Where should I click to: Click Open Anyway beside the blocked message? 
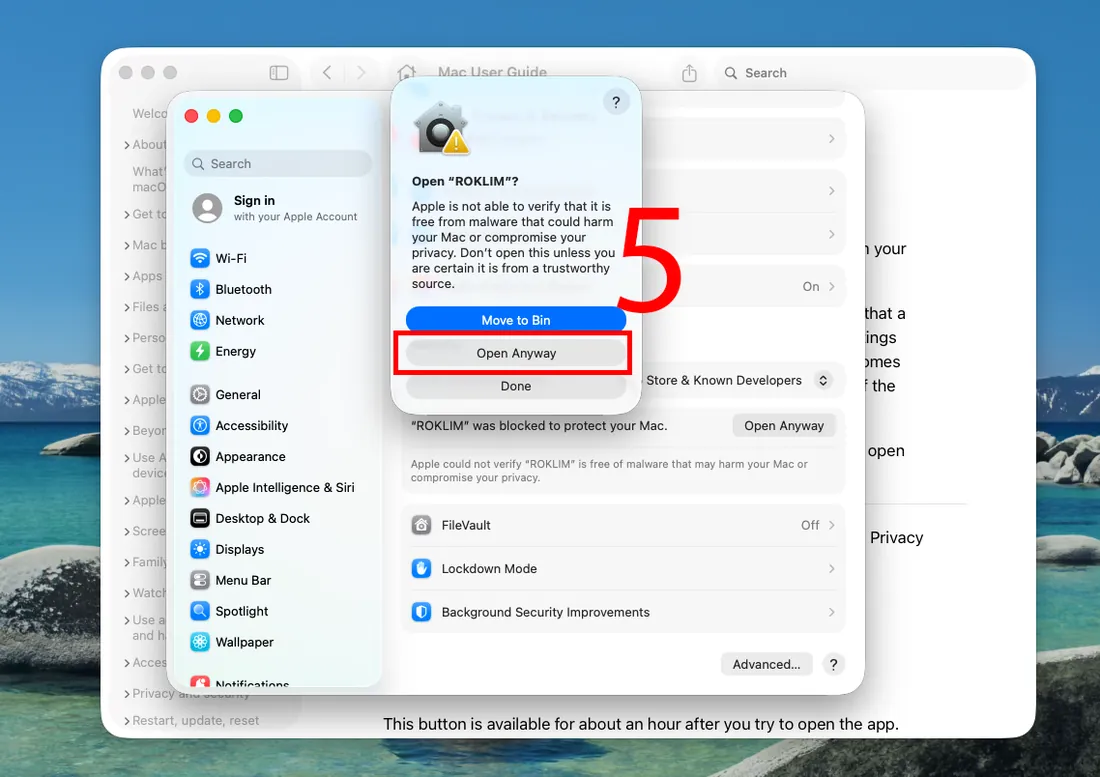pyautogui.click(x=784, y=425)
